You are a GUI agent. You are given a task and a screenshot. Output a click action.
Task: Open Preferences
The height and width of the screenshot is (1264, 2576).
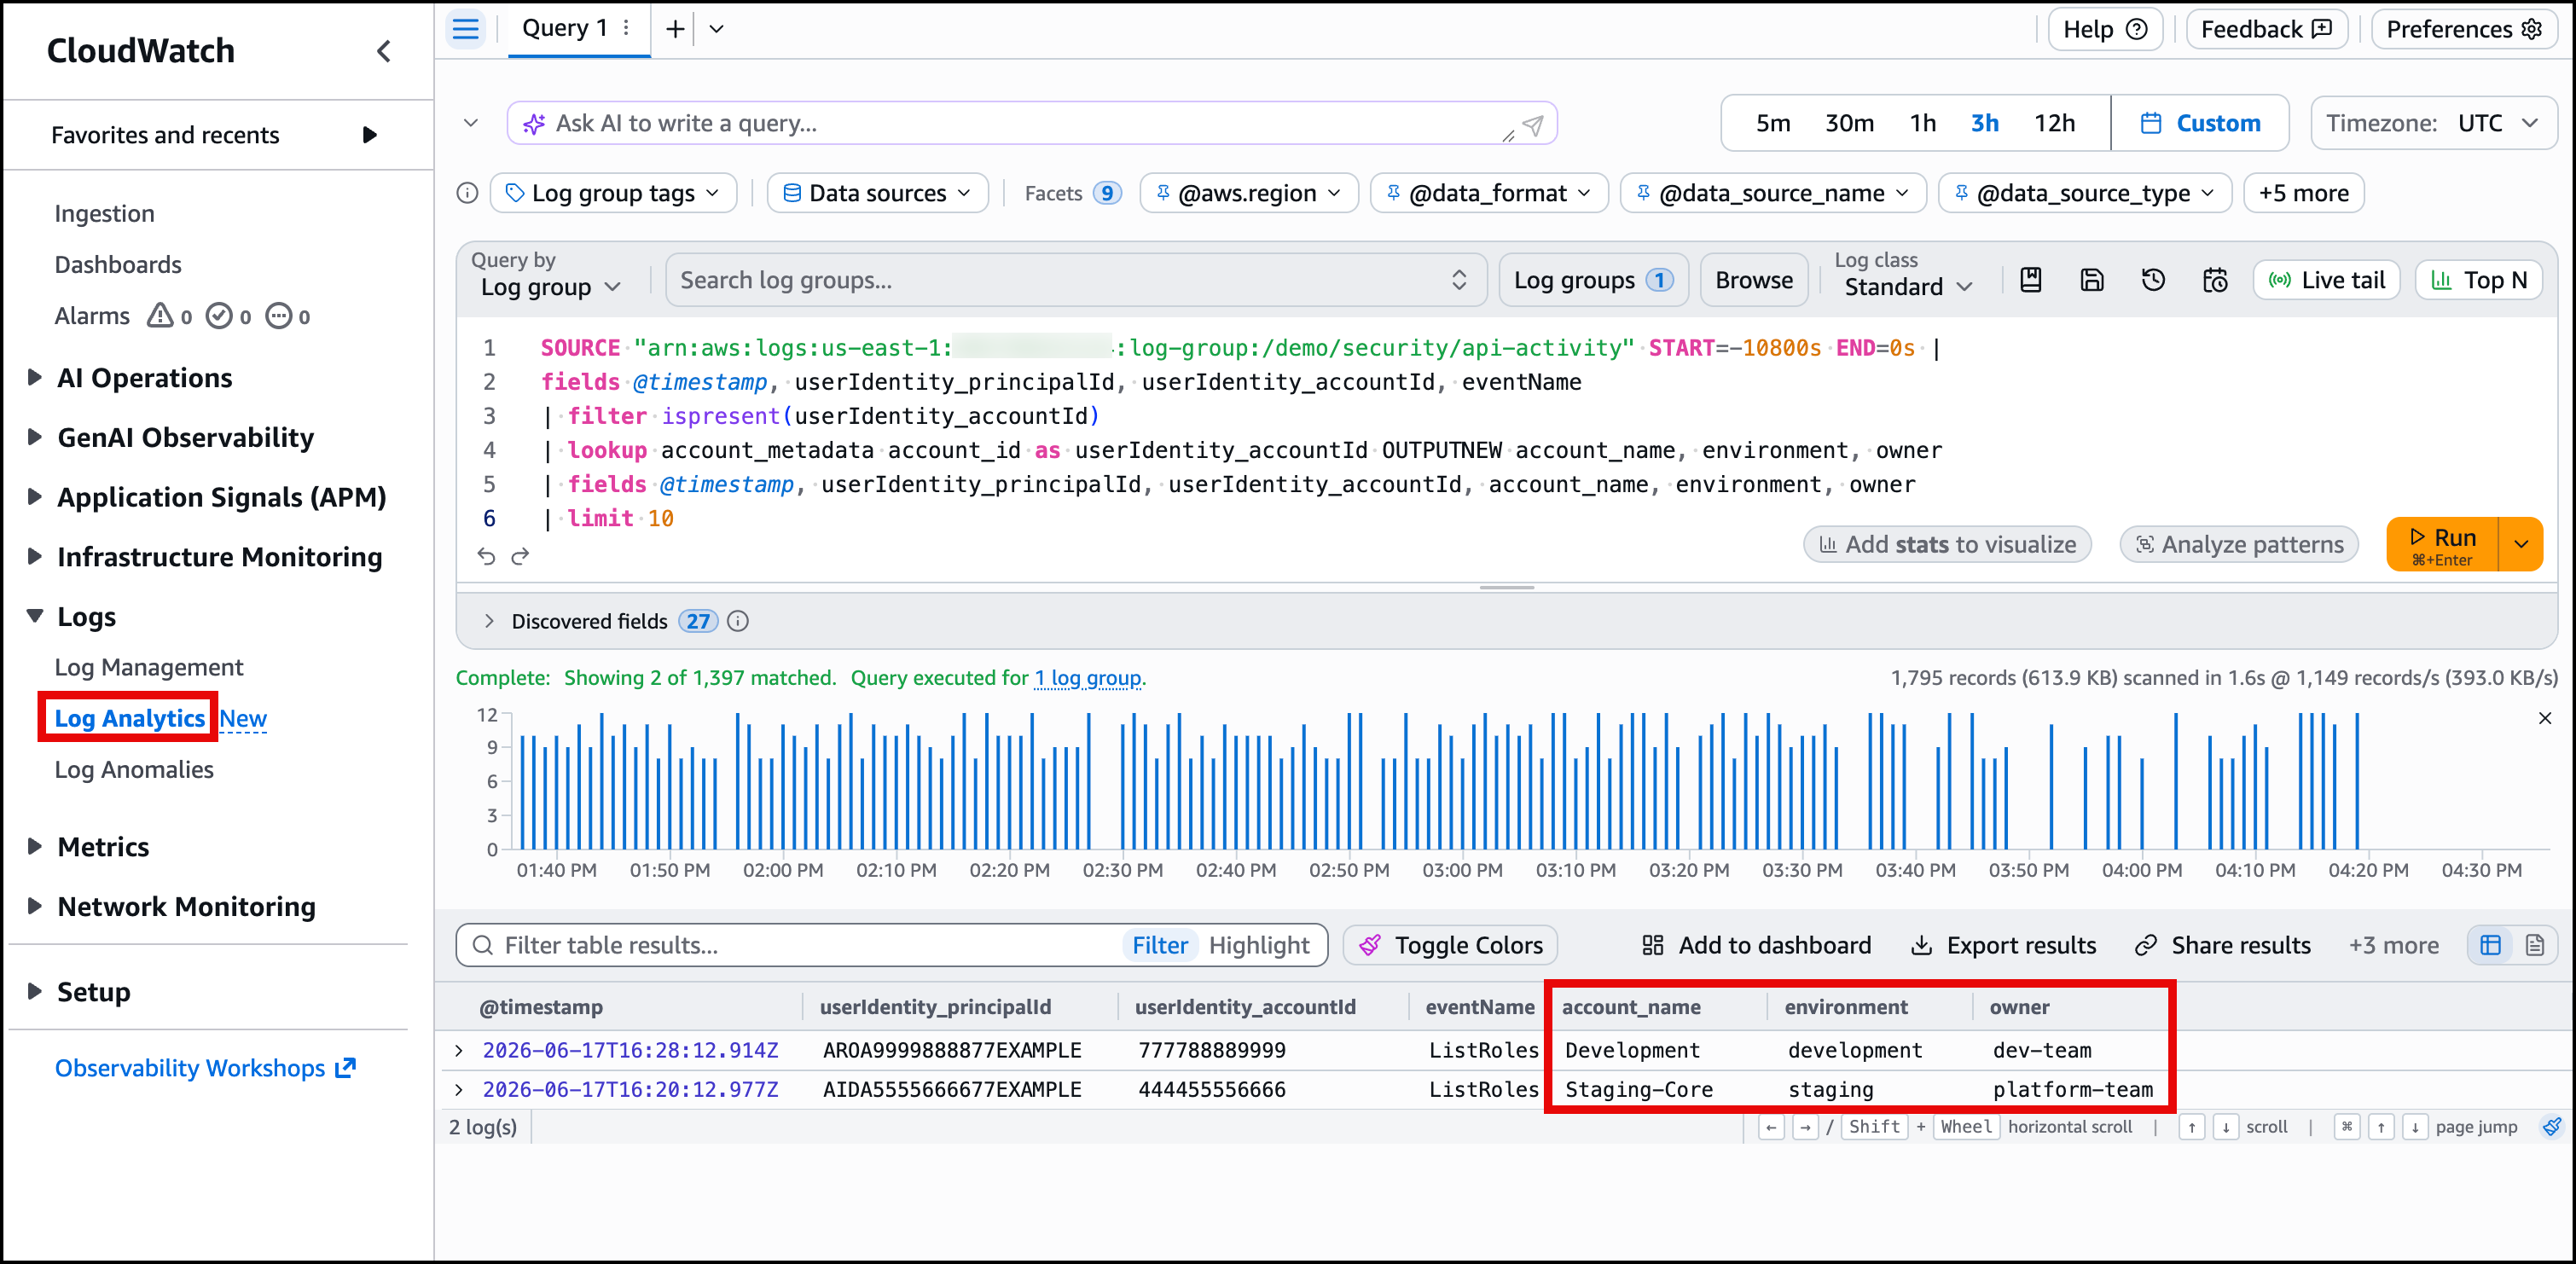click(x=2464, y=29)
